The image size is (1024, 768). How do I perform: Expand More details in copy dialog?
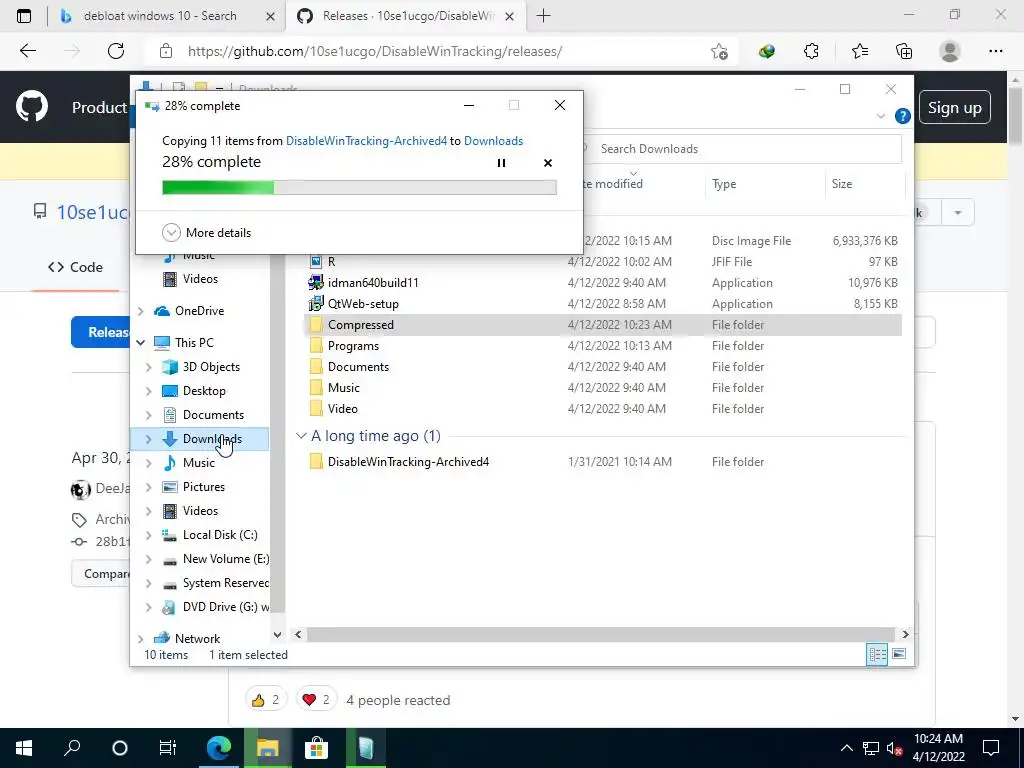[206, 232]
